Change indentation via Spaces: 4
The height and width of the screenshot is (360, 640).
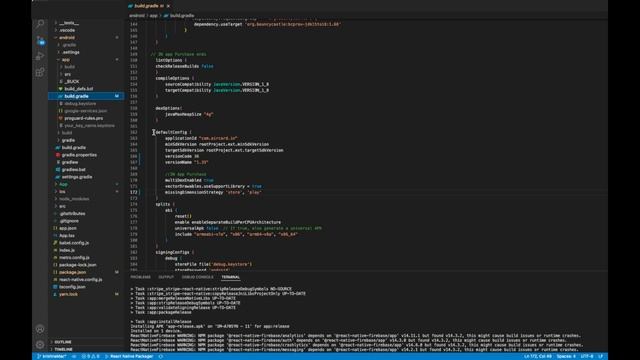pyautogui.click(x=566, y=356)
